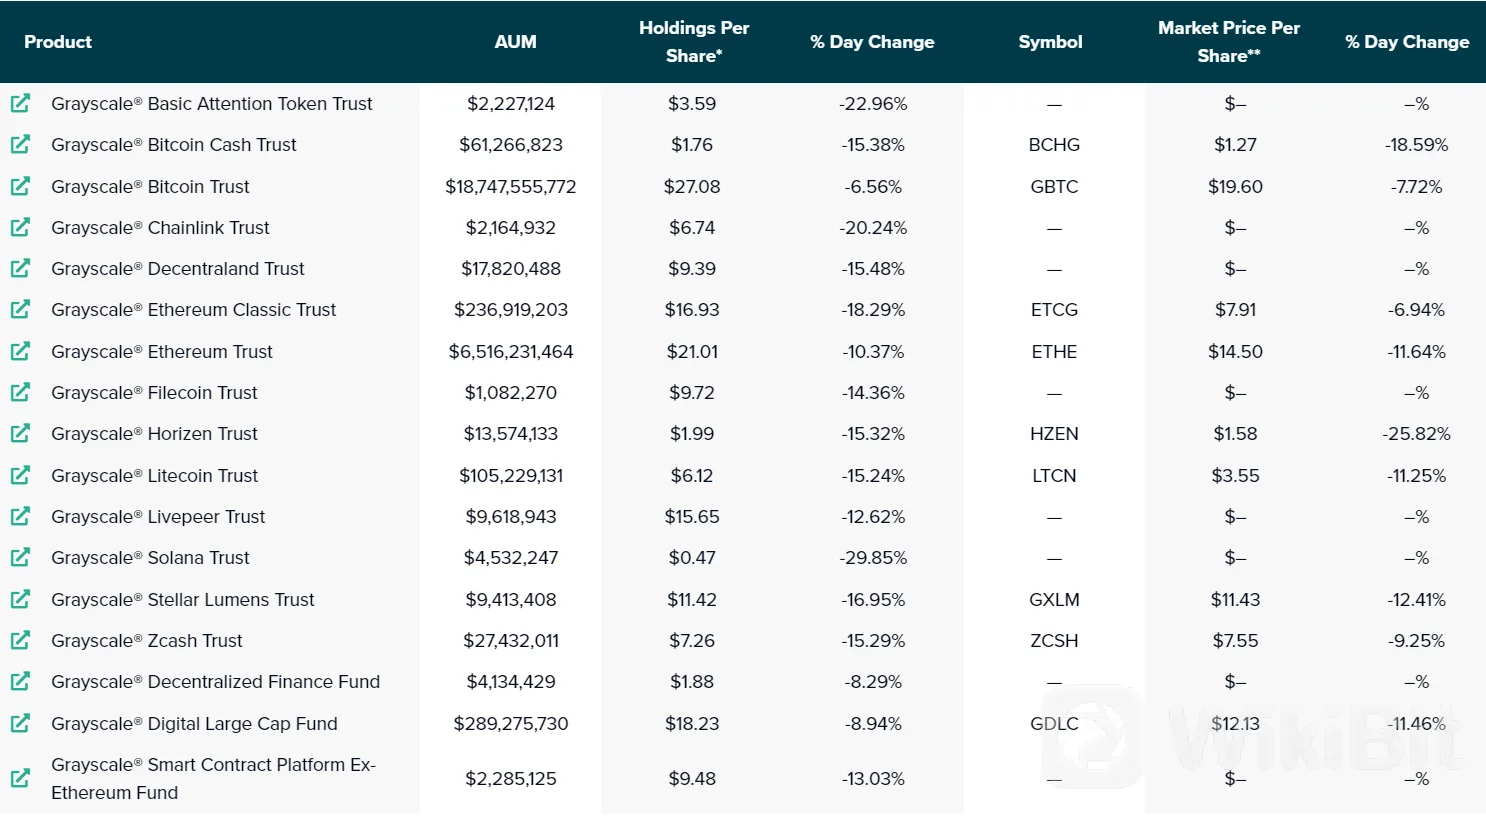Click the Grayscale Filecoin Trust product name
This screenshot has width=1486, height=818.
(154, 393)
